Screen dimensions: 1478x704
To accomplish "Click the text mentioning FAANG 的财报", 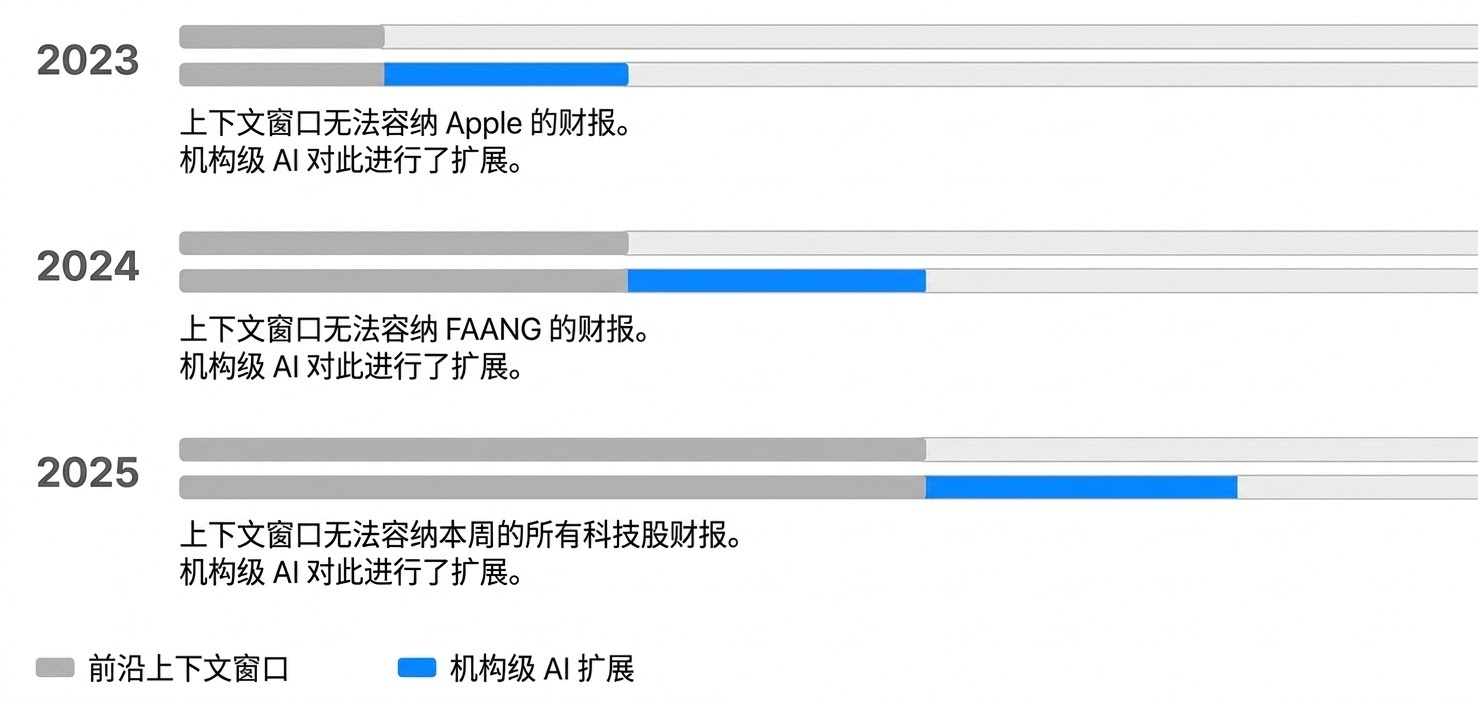I will click(x=414, y=330).
